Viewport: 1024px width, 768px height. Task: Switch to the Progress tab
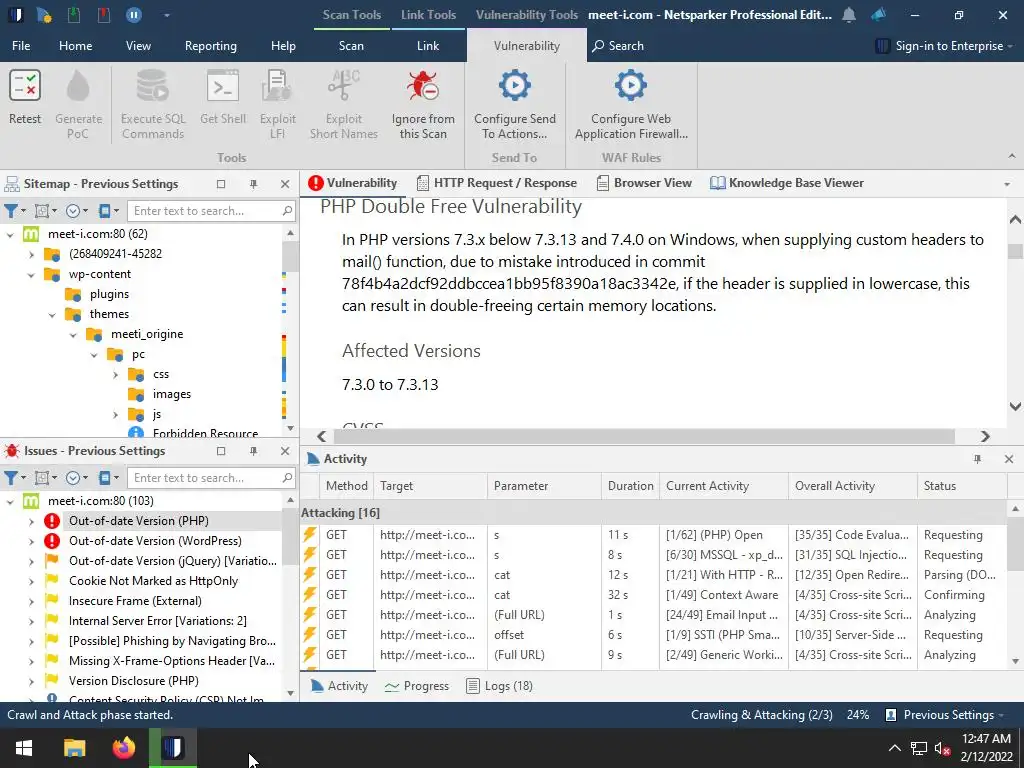[x=417, y=686]
